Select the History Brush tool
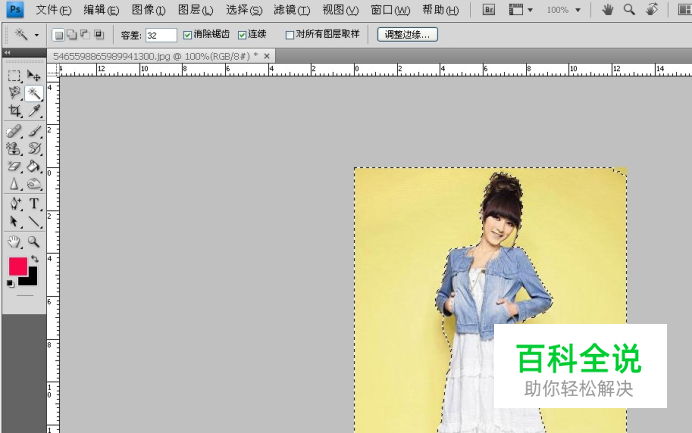This screenshot has width=692, height=433. [x=34, y=149]
